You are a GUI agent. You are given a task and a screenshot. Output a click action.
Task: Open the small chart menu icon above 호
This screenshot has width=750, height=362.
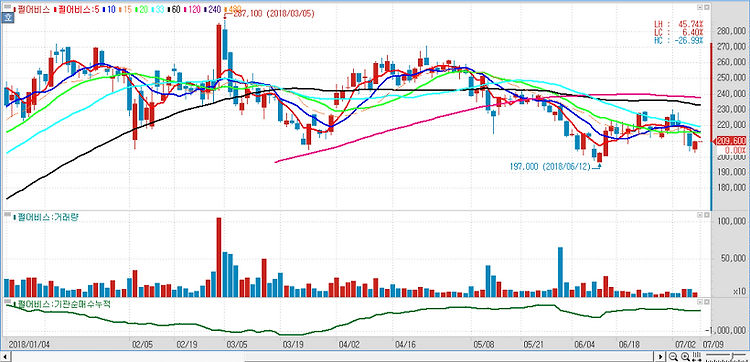(x=7, y=8)
